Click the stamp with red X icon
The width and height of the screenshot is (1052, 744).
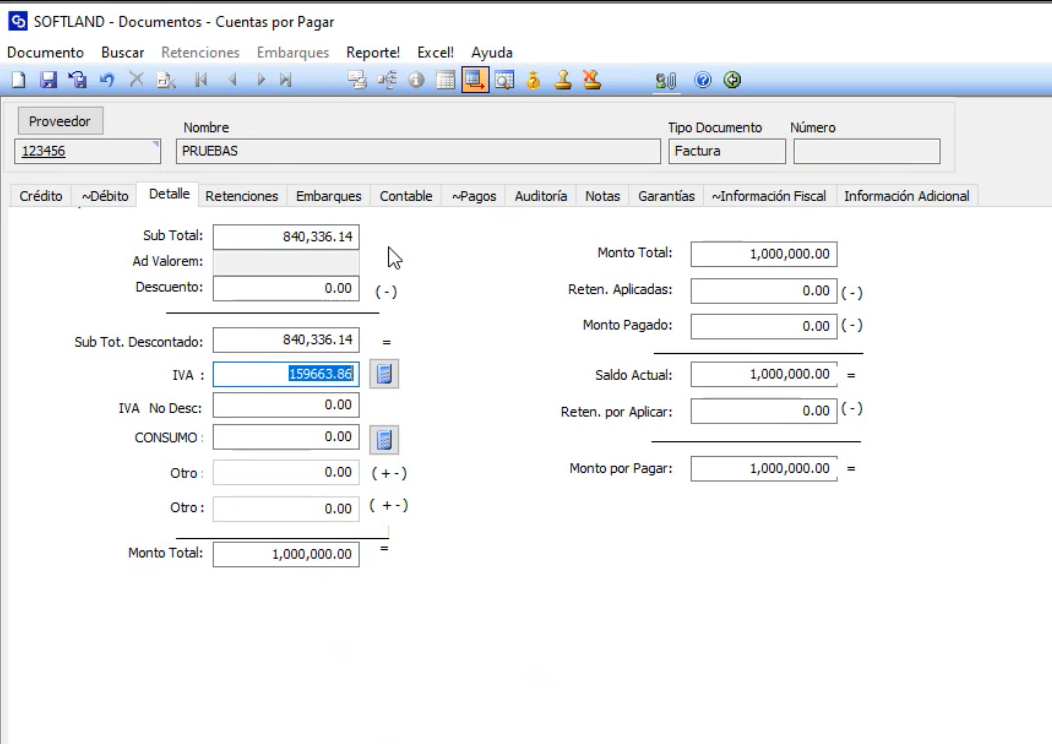pyautogui.click(x=592, y=80)
